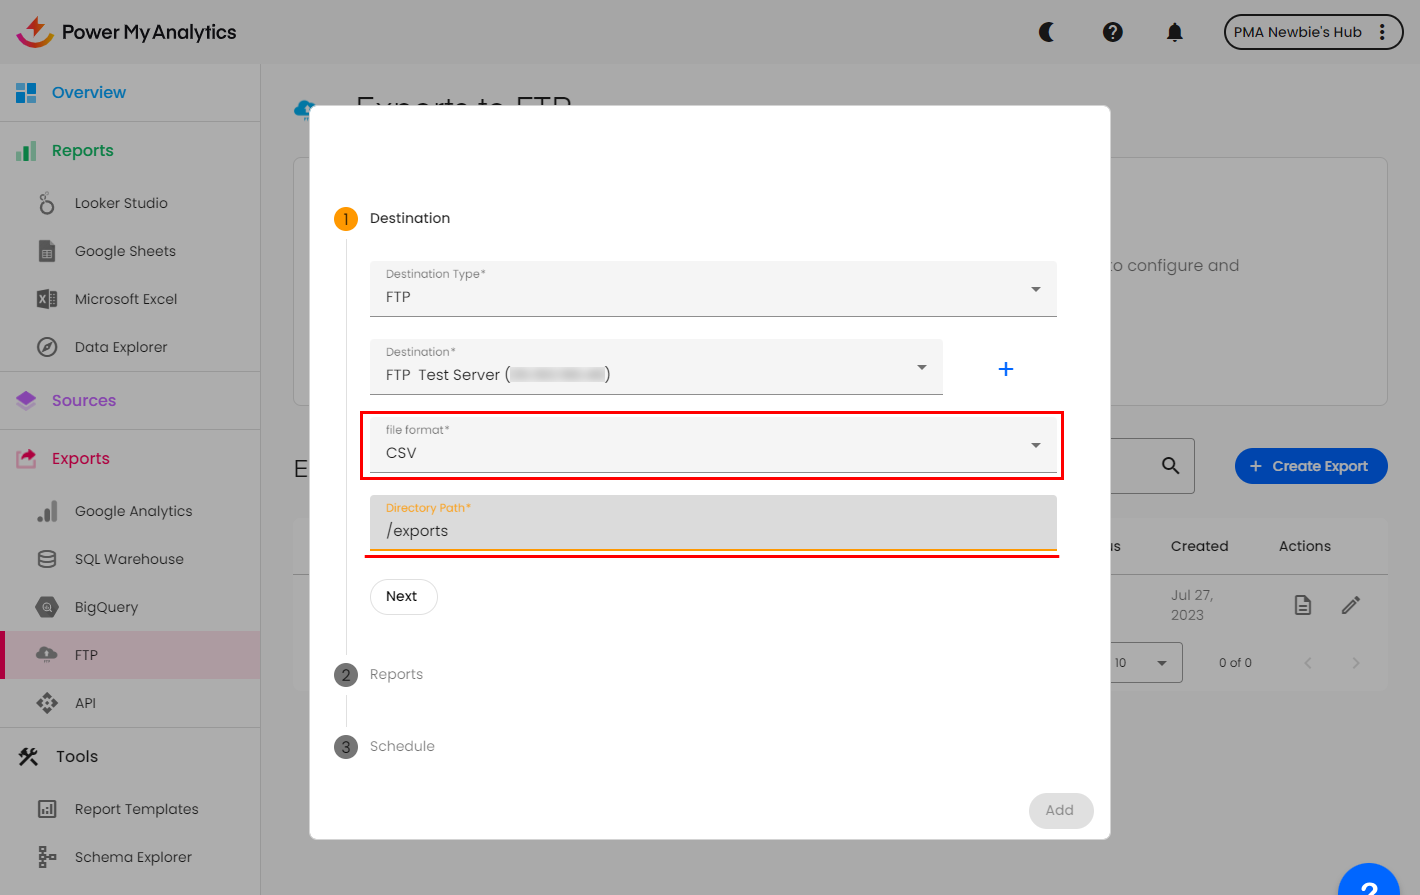This screenshot has height=895, width=1420.
Task: Select BigQuery under Exports
Action: [106, 607]
